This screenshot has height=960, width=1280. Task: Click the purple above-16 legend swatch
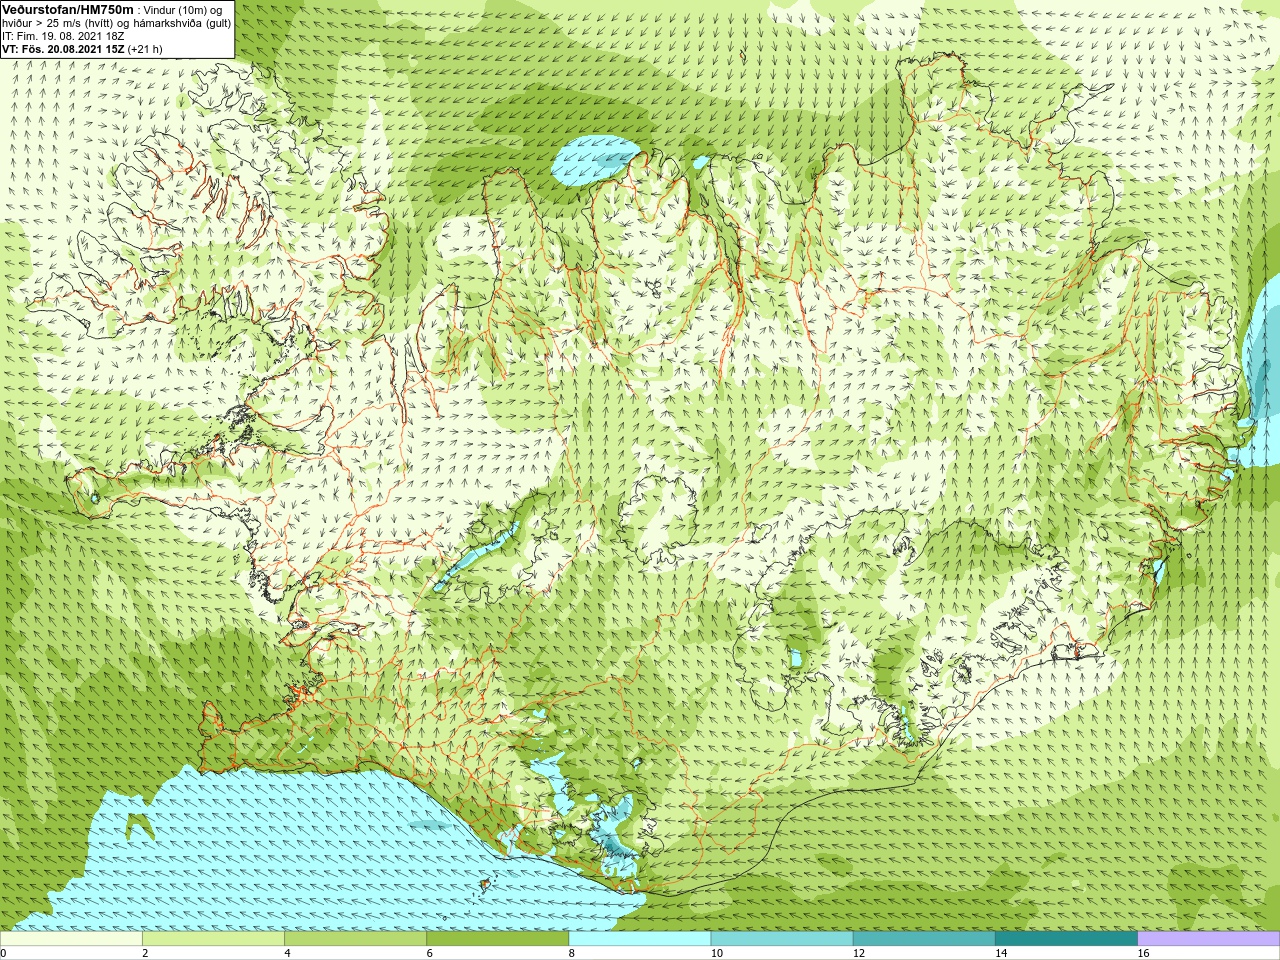click(1208, 939)
